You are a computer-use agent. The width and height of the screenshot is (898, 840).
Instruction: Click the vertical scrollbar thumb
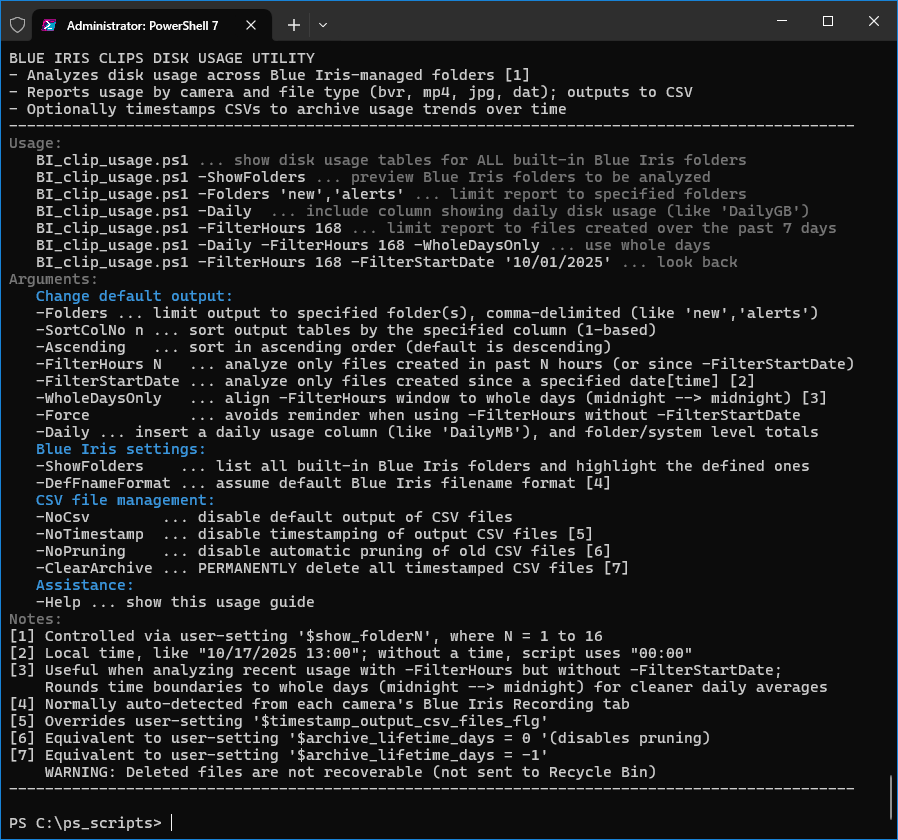tap(890, 796)
